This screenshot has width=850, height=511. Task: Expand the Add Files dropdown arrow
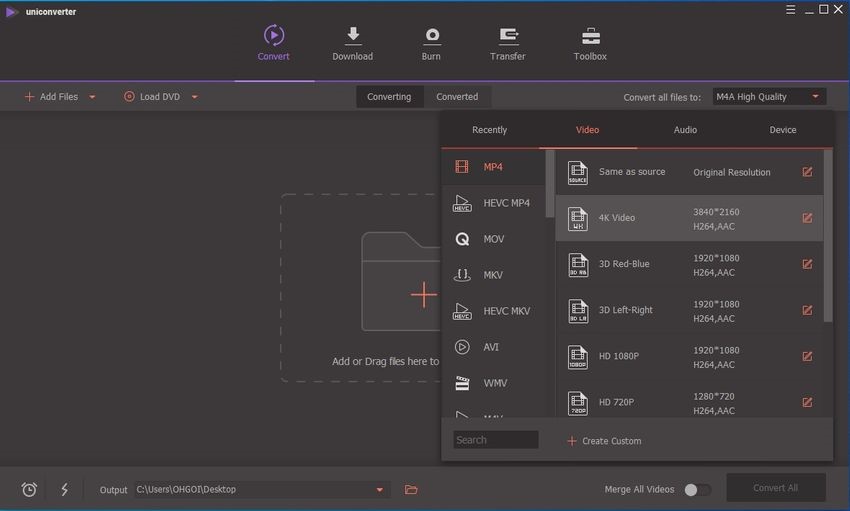(x=93, y=97)
